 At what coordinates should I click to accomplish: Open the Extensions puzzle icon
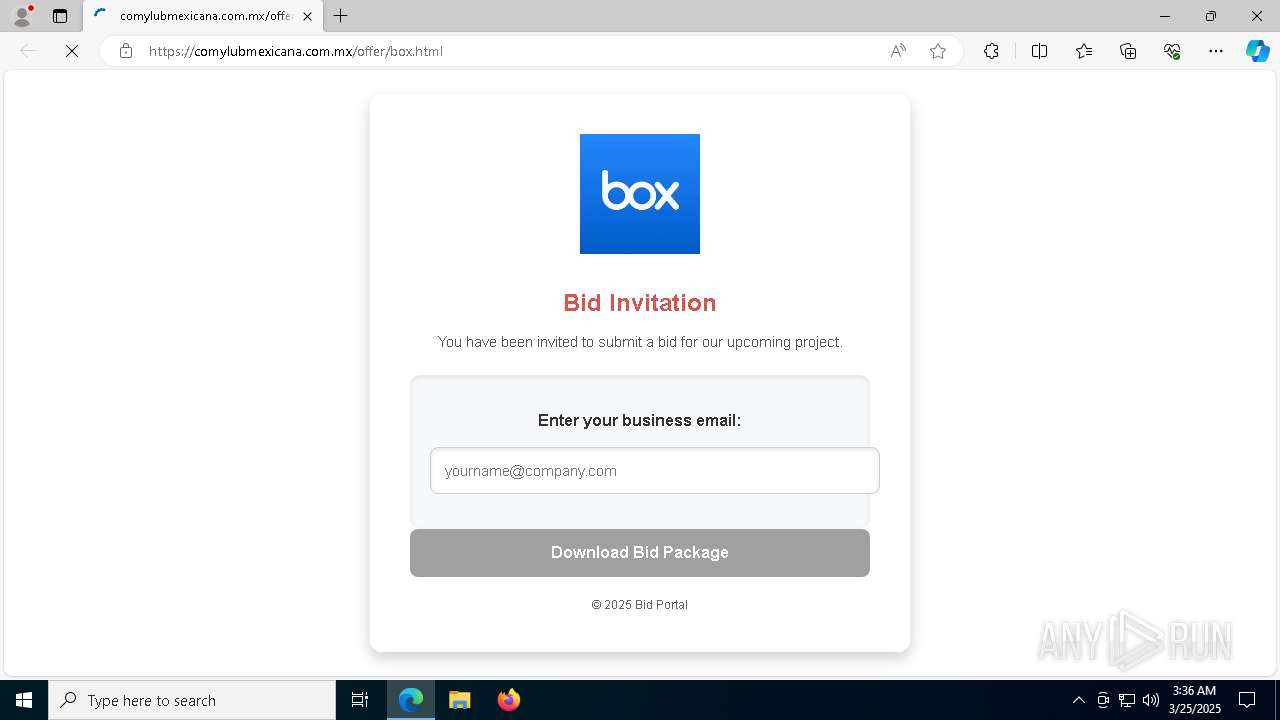click(x=991, y=51)
